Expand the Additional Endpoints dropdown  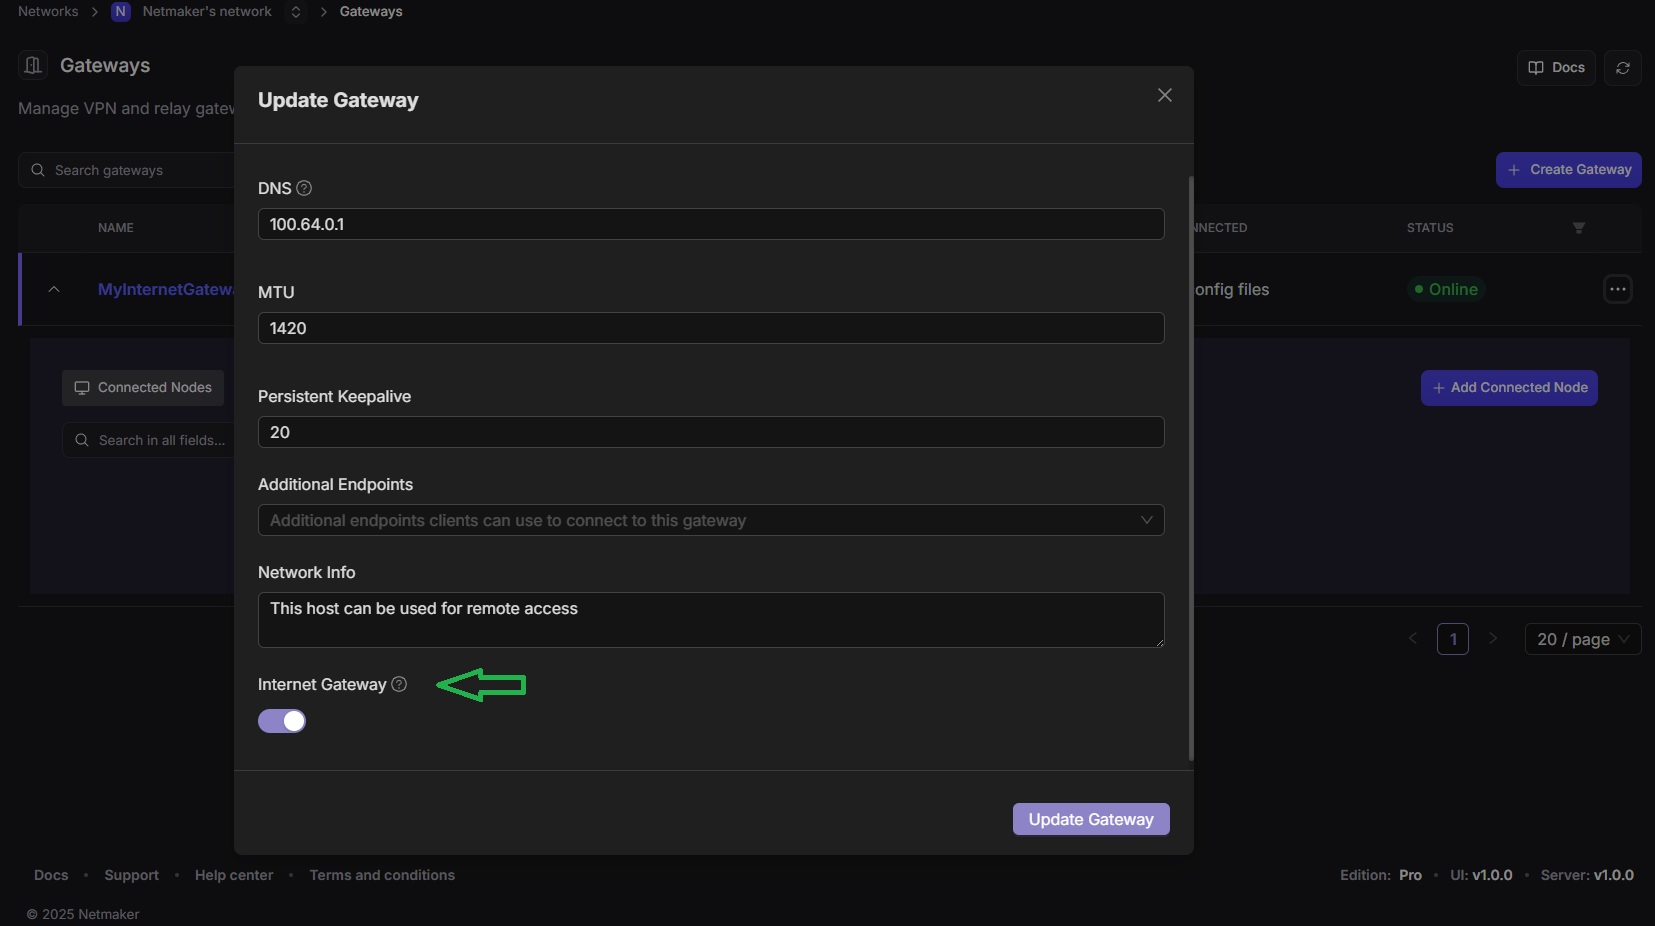coord(711,520)
